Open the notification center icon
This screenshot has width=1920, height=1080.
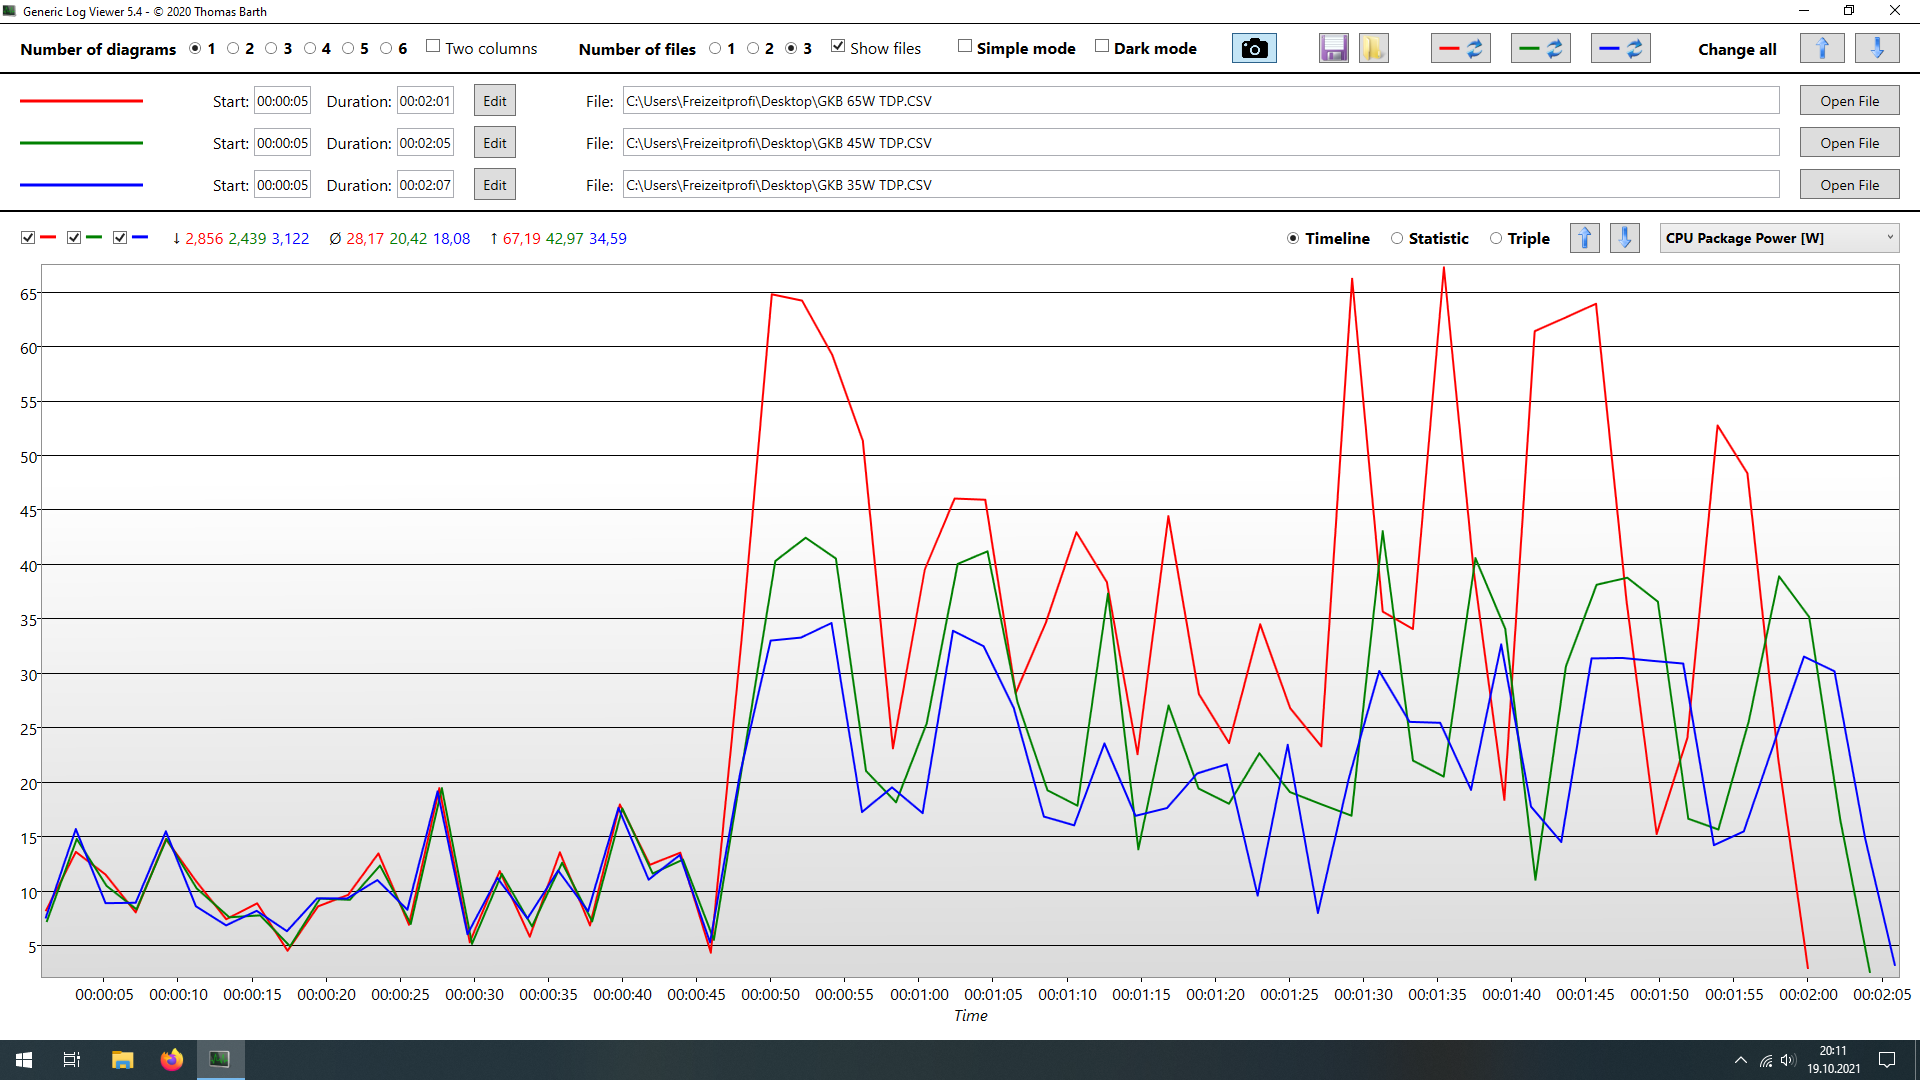click(1887, 1060)
